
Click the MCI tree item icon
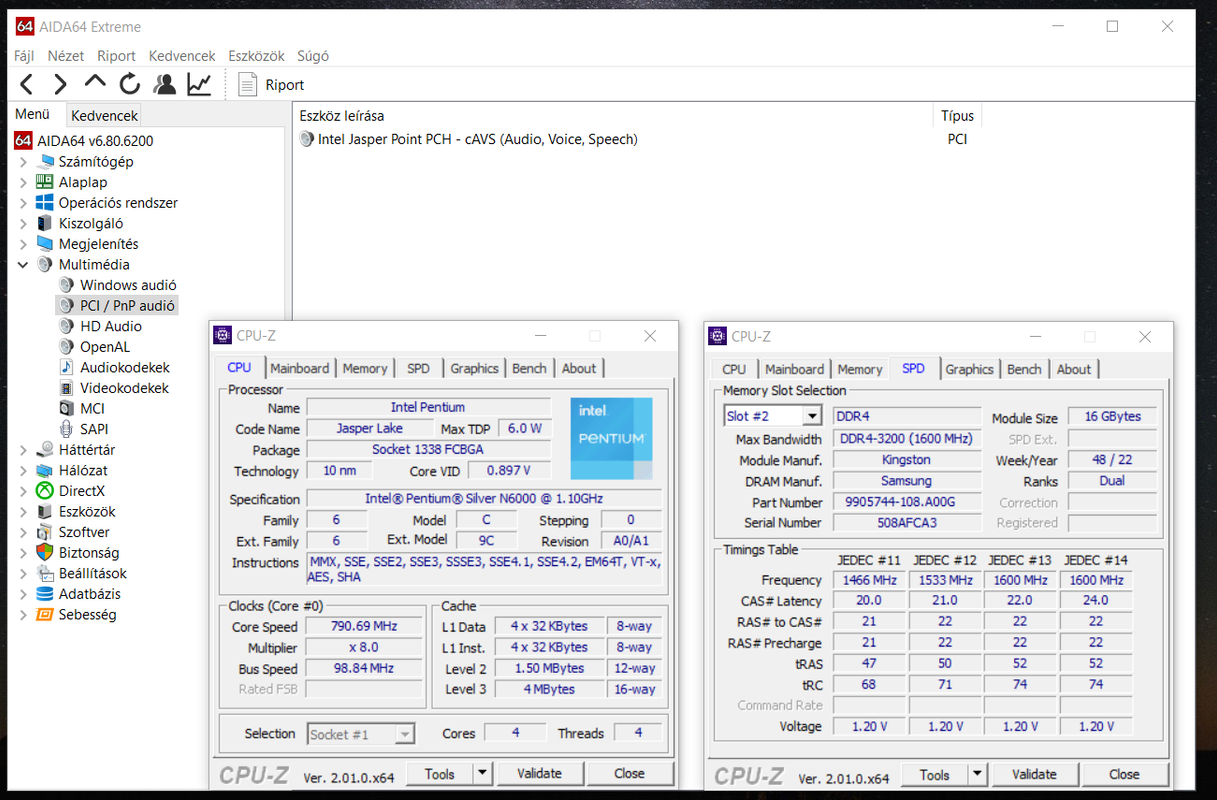point(66,408)
